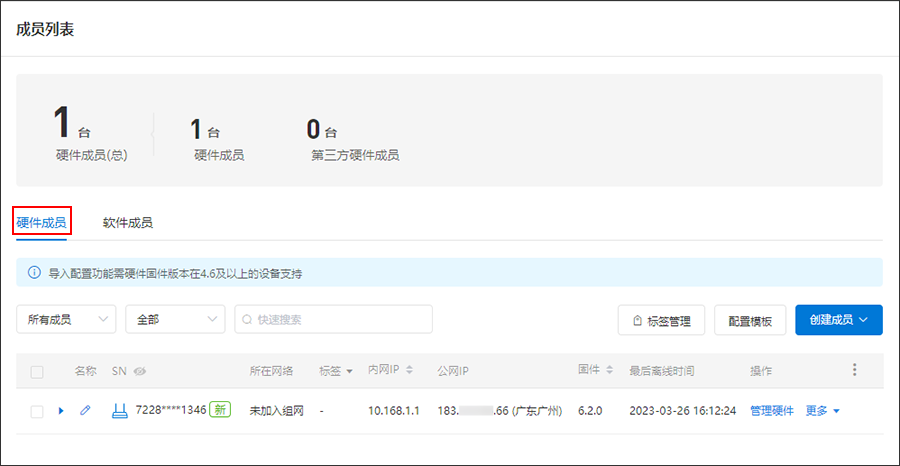Open the 标签 column filter arrow
The height and width of the screenshot is (466, 900).
point(349,372)
